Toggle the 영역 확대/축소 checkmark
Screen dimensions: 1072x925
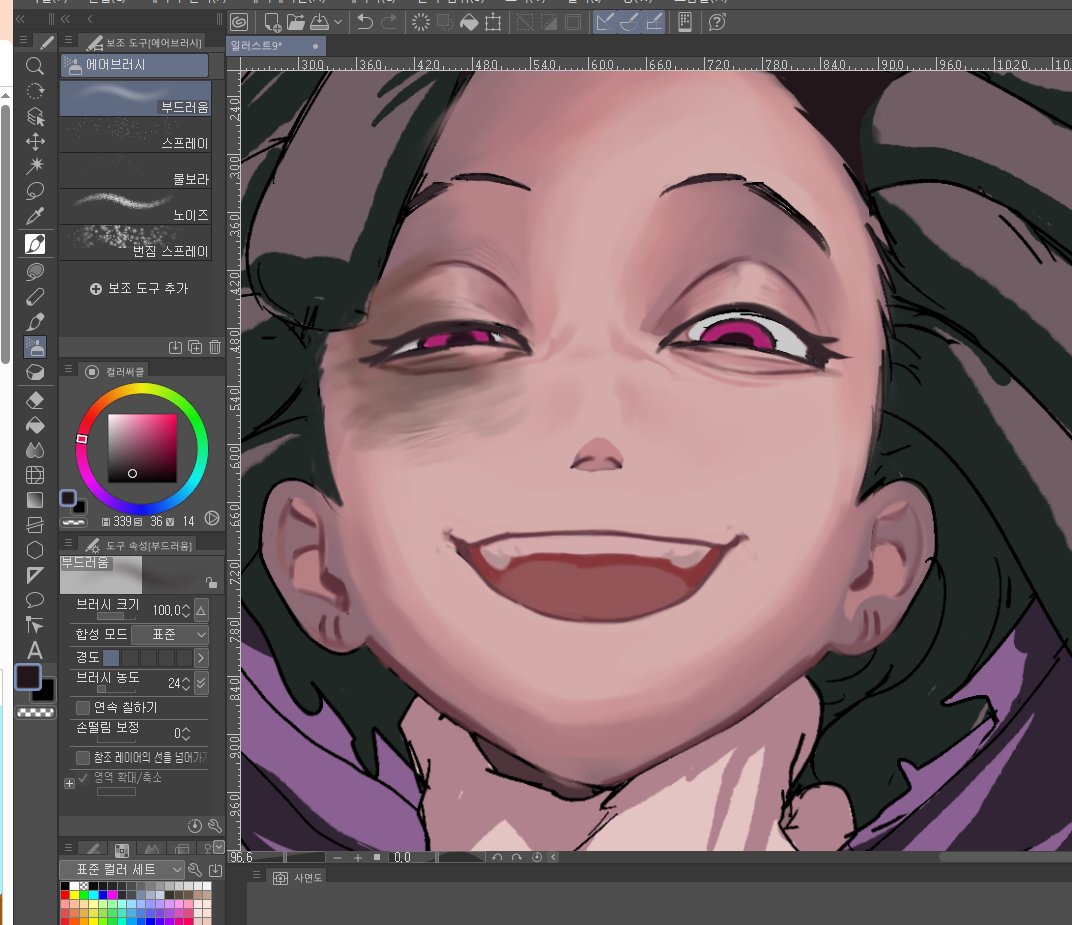click(83, 777)
